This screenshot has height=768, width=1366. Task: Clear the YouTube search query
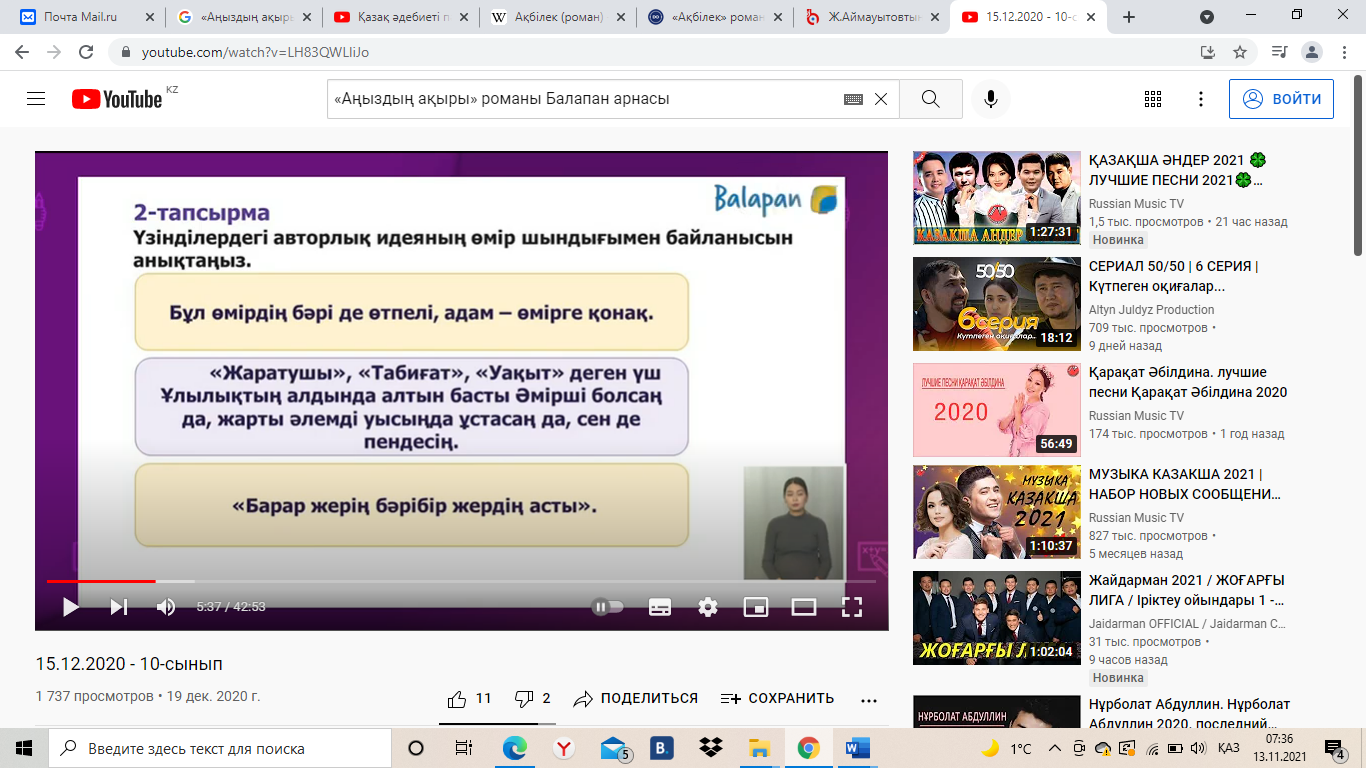(x=881, y=99)
